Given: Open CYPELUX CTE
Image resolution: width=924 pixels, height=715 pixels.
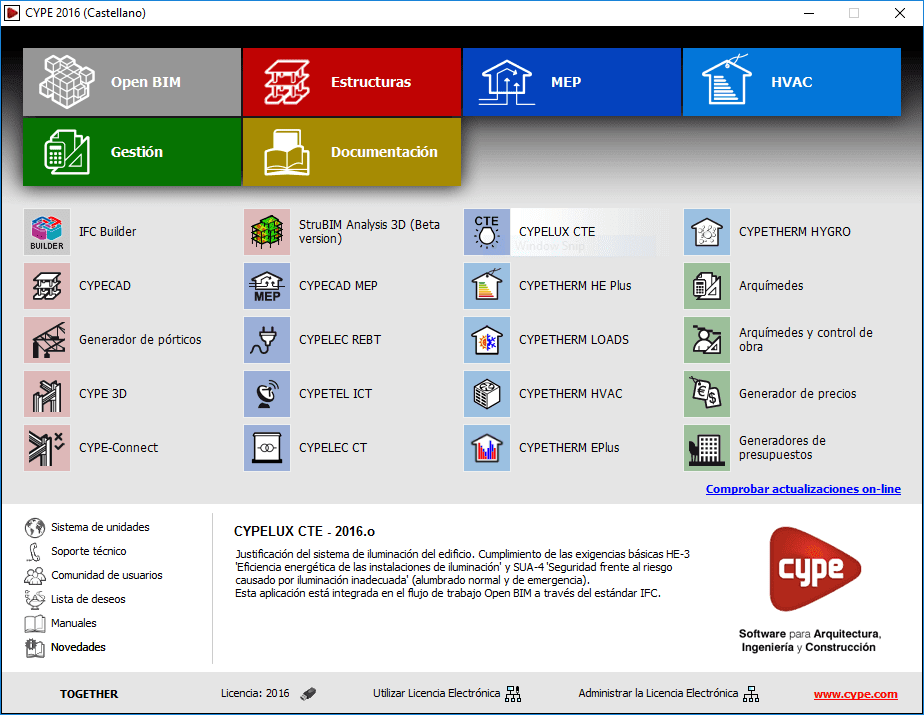Looking at the screenshot, I should [486, 232].
